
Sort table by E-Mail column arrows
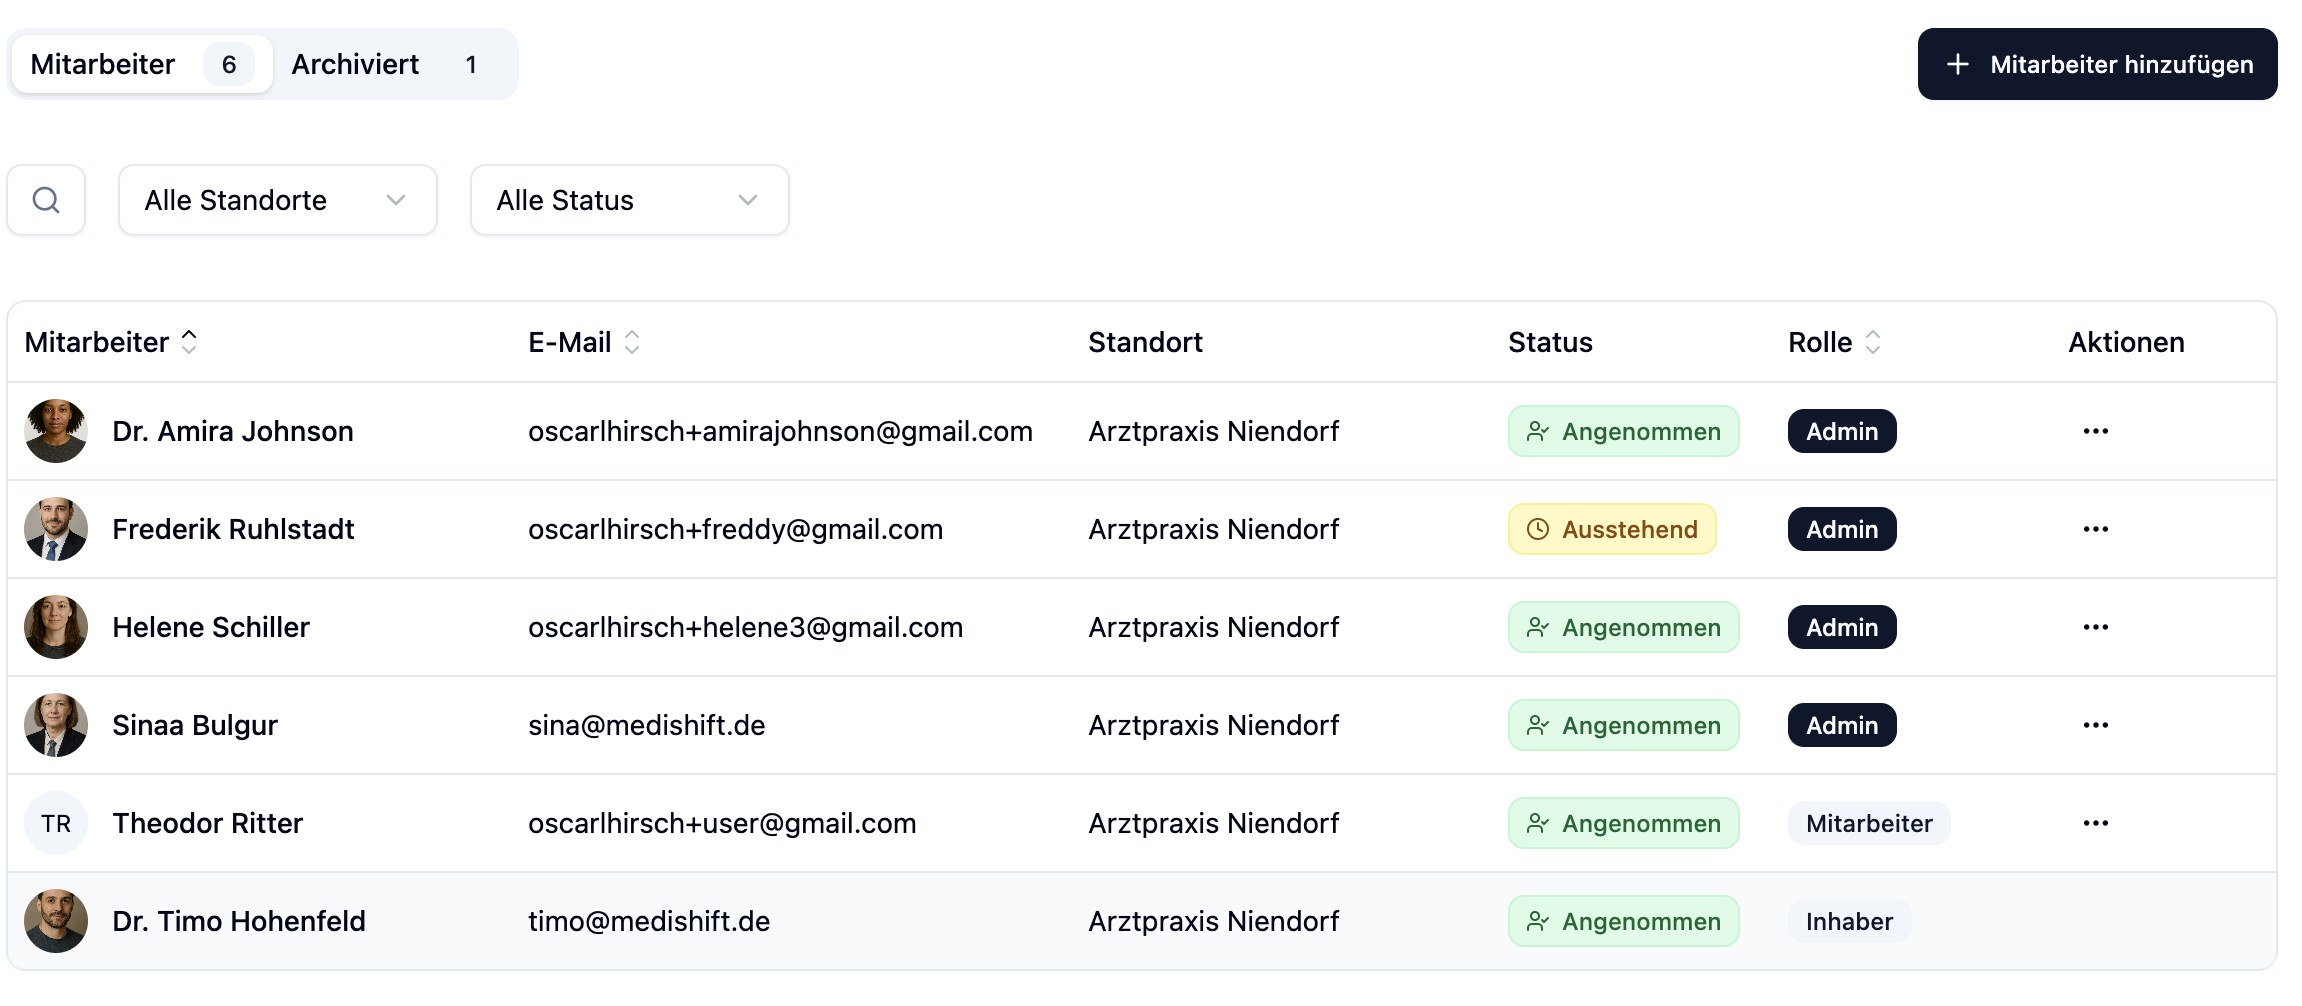[x=632, y=342]
